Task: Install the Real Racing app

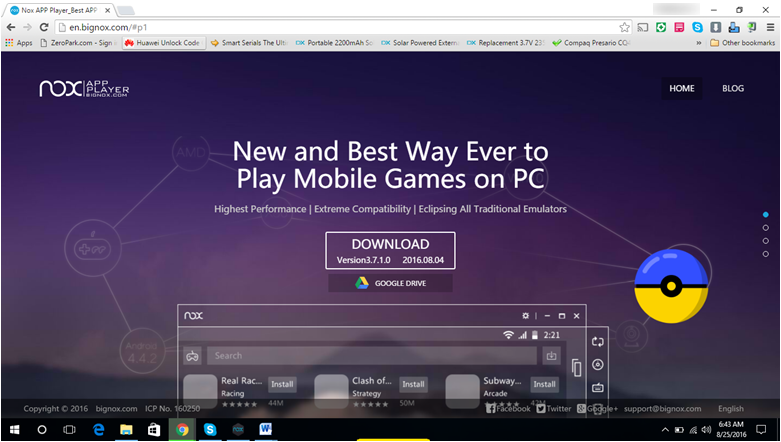Action: click(x=282, y=384)
